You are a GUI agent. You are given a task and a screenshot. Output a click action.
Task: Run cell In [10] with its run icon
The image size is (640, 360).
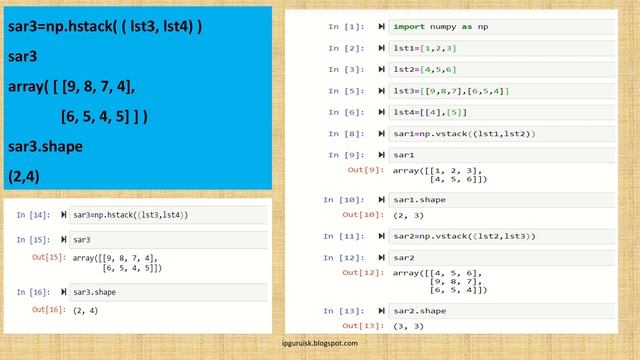click(x=381, y=200)
